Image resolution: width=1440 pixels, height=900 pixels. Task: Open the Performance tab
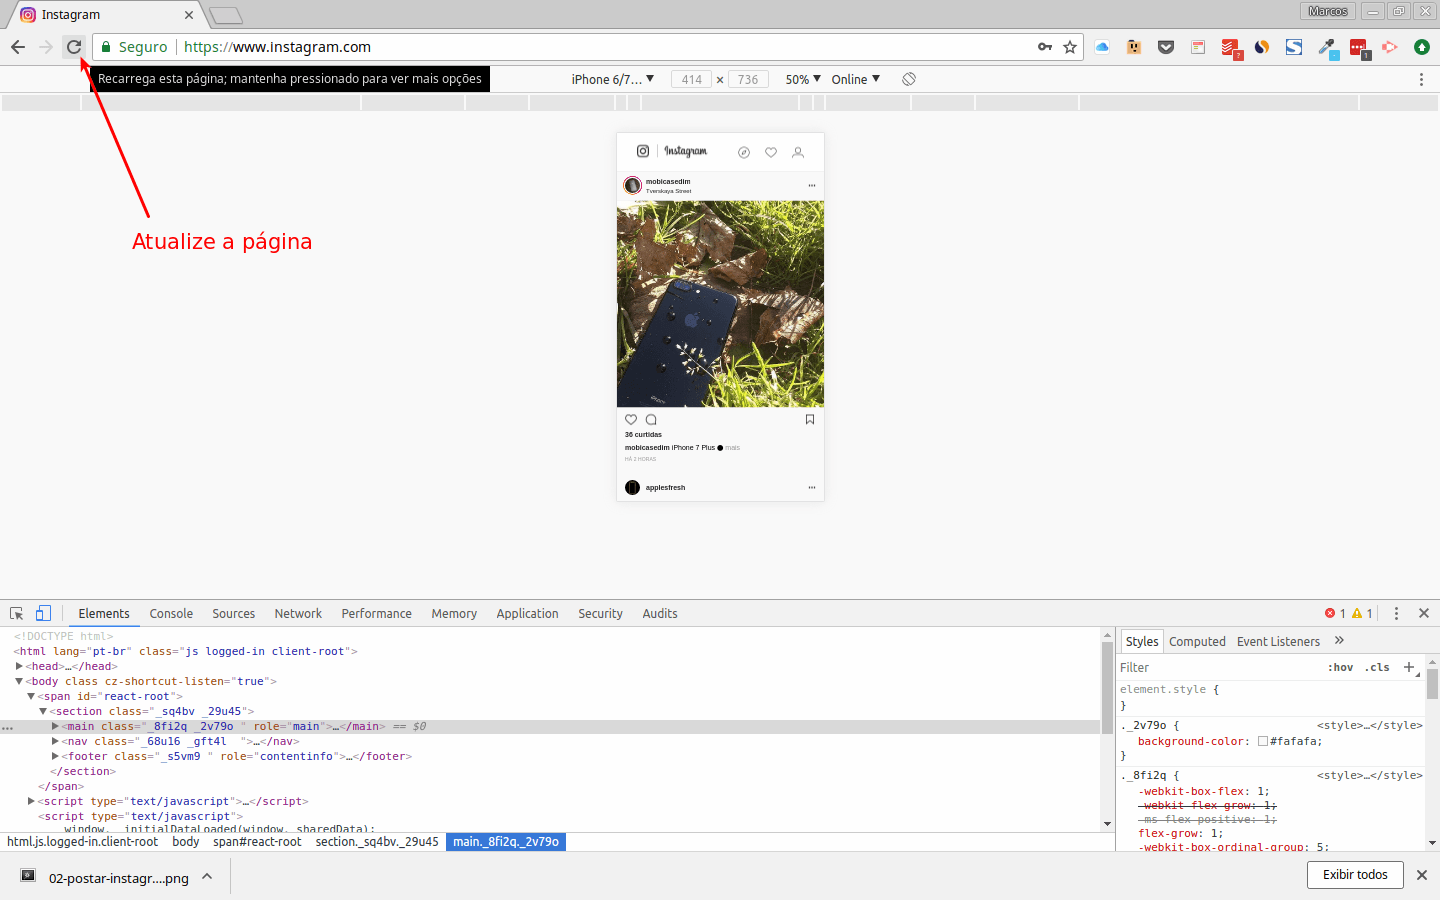pos(376,613)
